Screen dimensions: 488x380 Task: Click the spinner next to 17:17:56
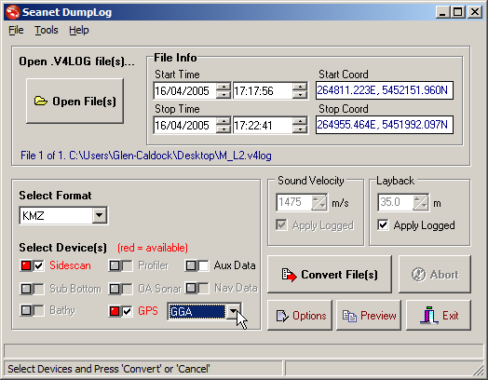click(300, 91)
